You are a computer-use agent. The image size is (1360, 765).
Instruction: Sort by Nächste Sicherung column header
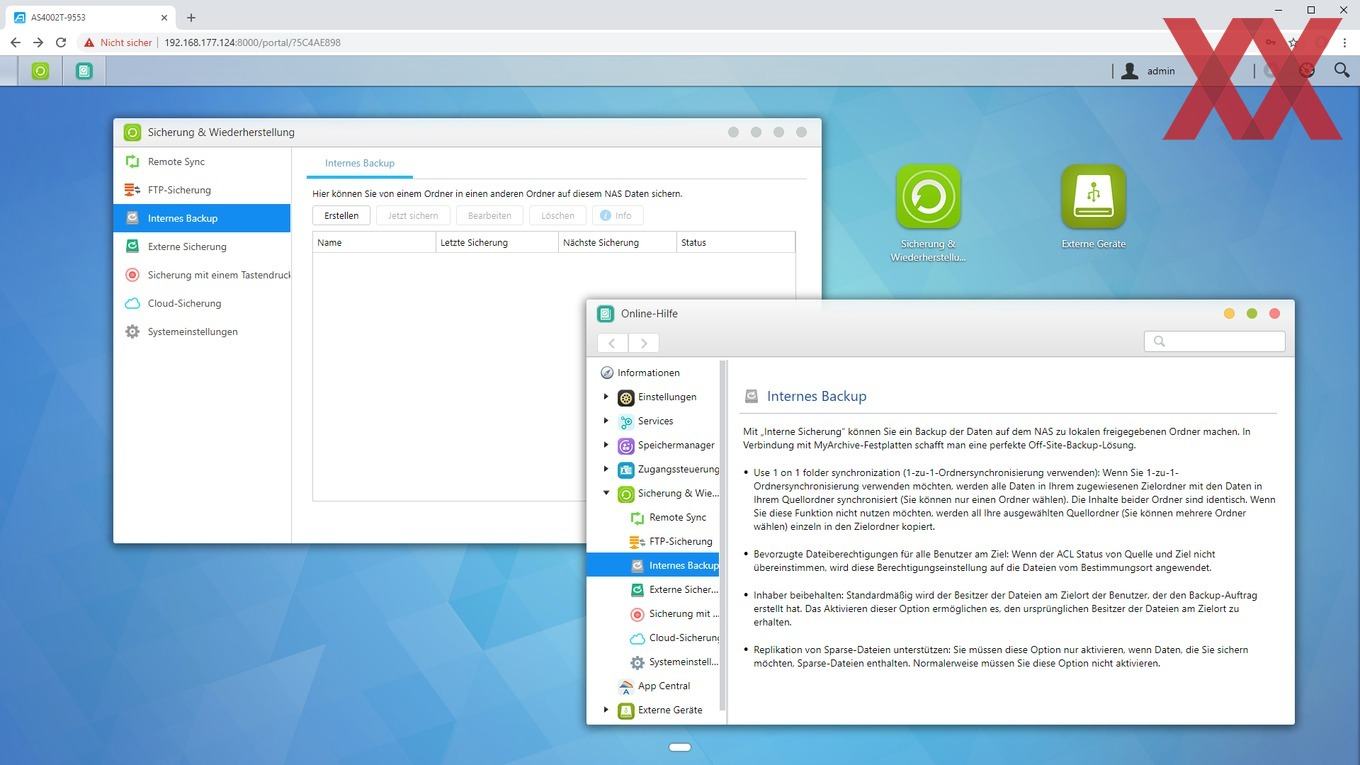click(617, 242)
